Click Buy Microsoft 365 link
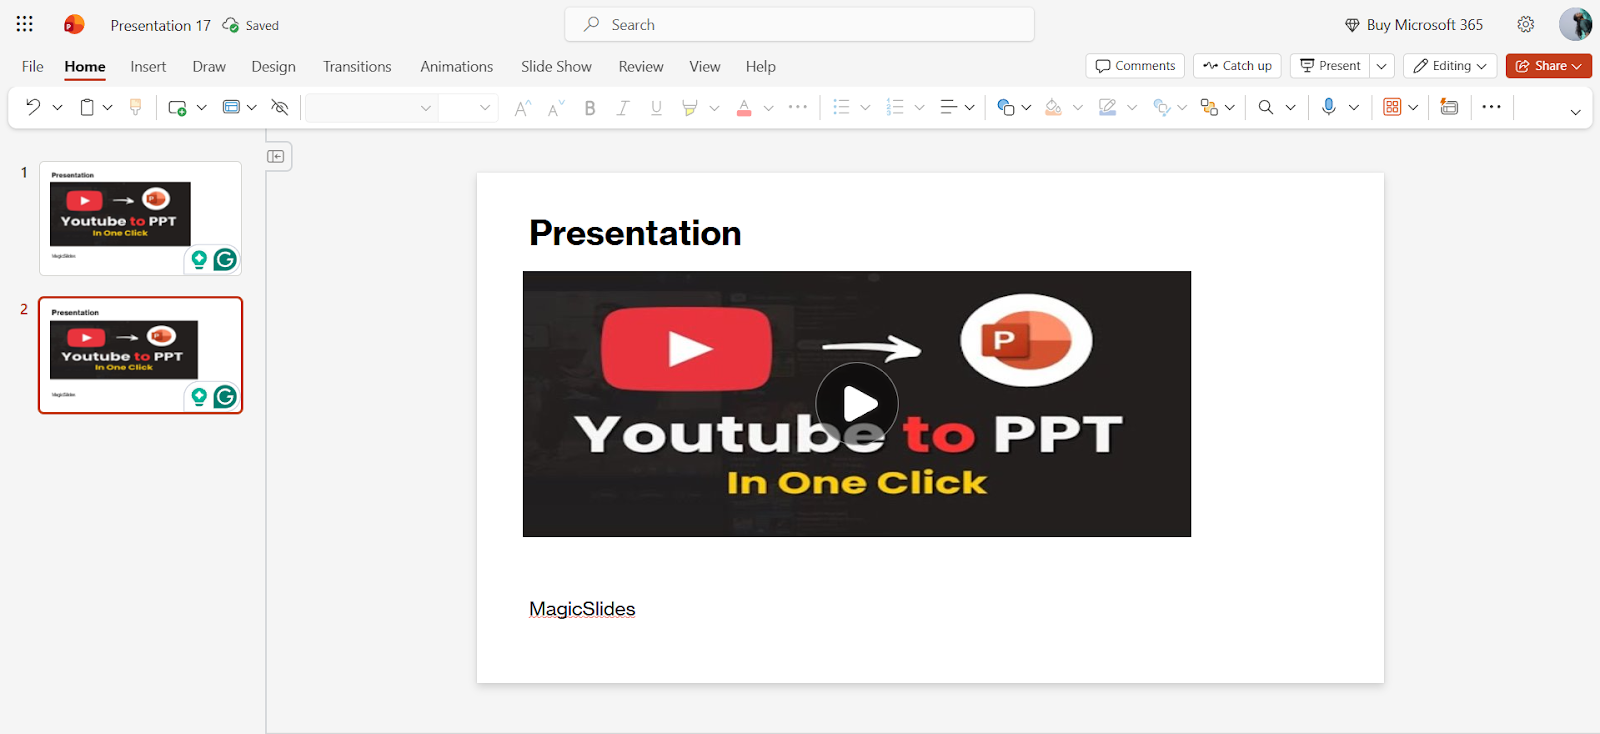This screenshot has width=1600, height=734. coord(1414,25)
